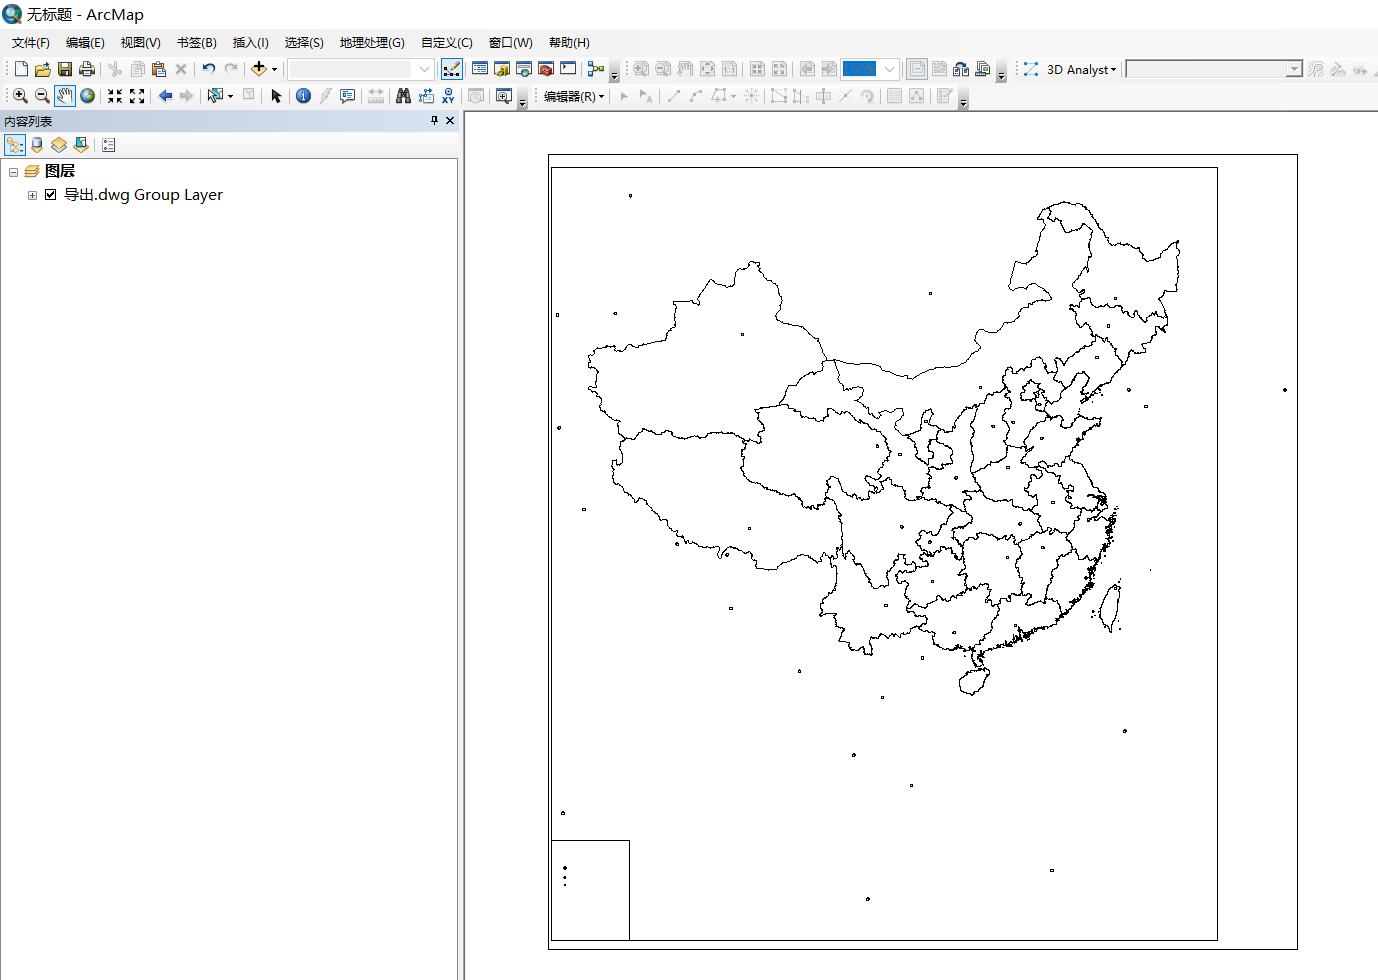Uncheck the 导出.dwg Group Layer checkbox
This screenshot has width=1378, height=980.
click(x=50, y=195)
